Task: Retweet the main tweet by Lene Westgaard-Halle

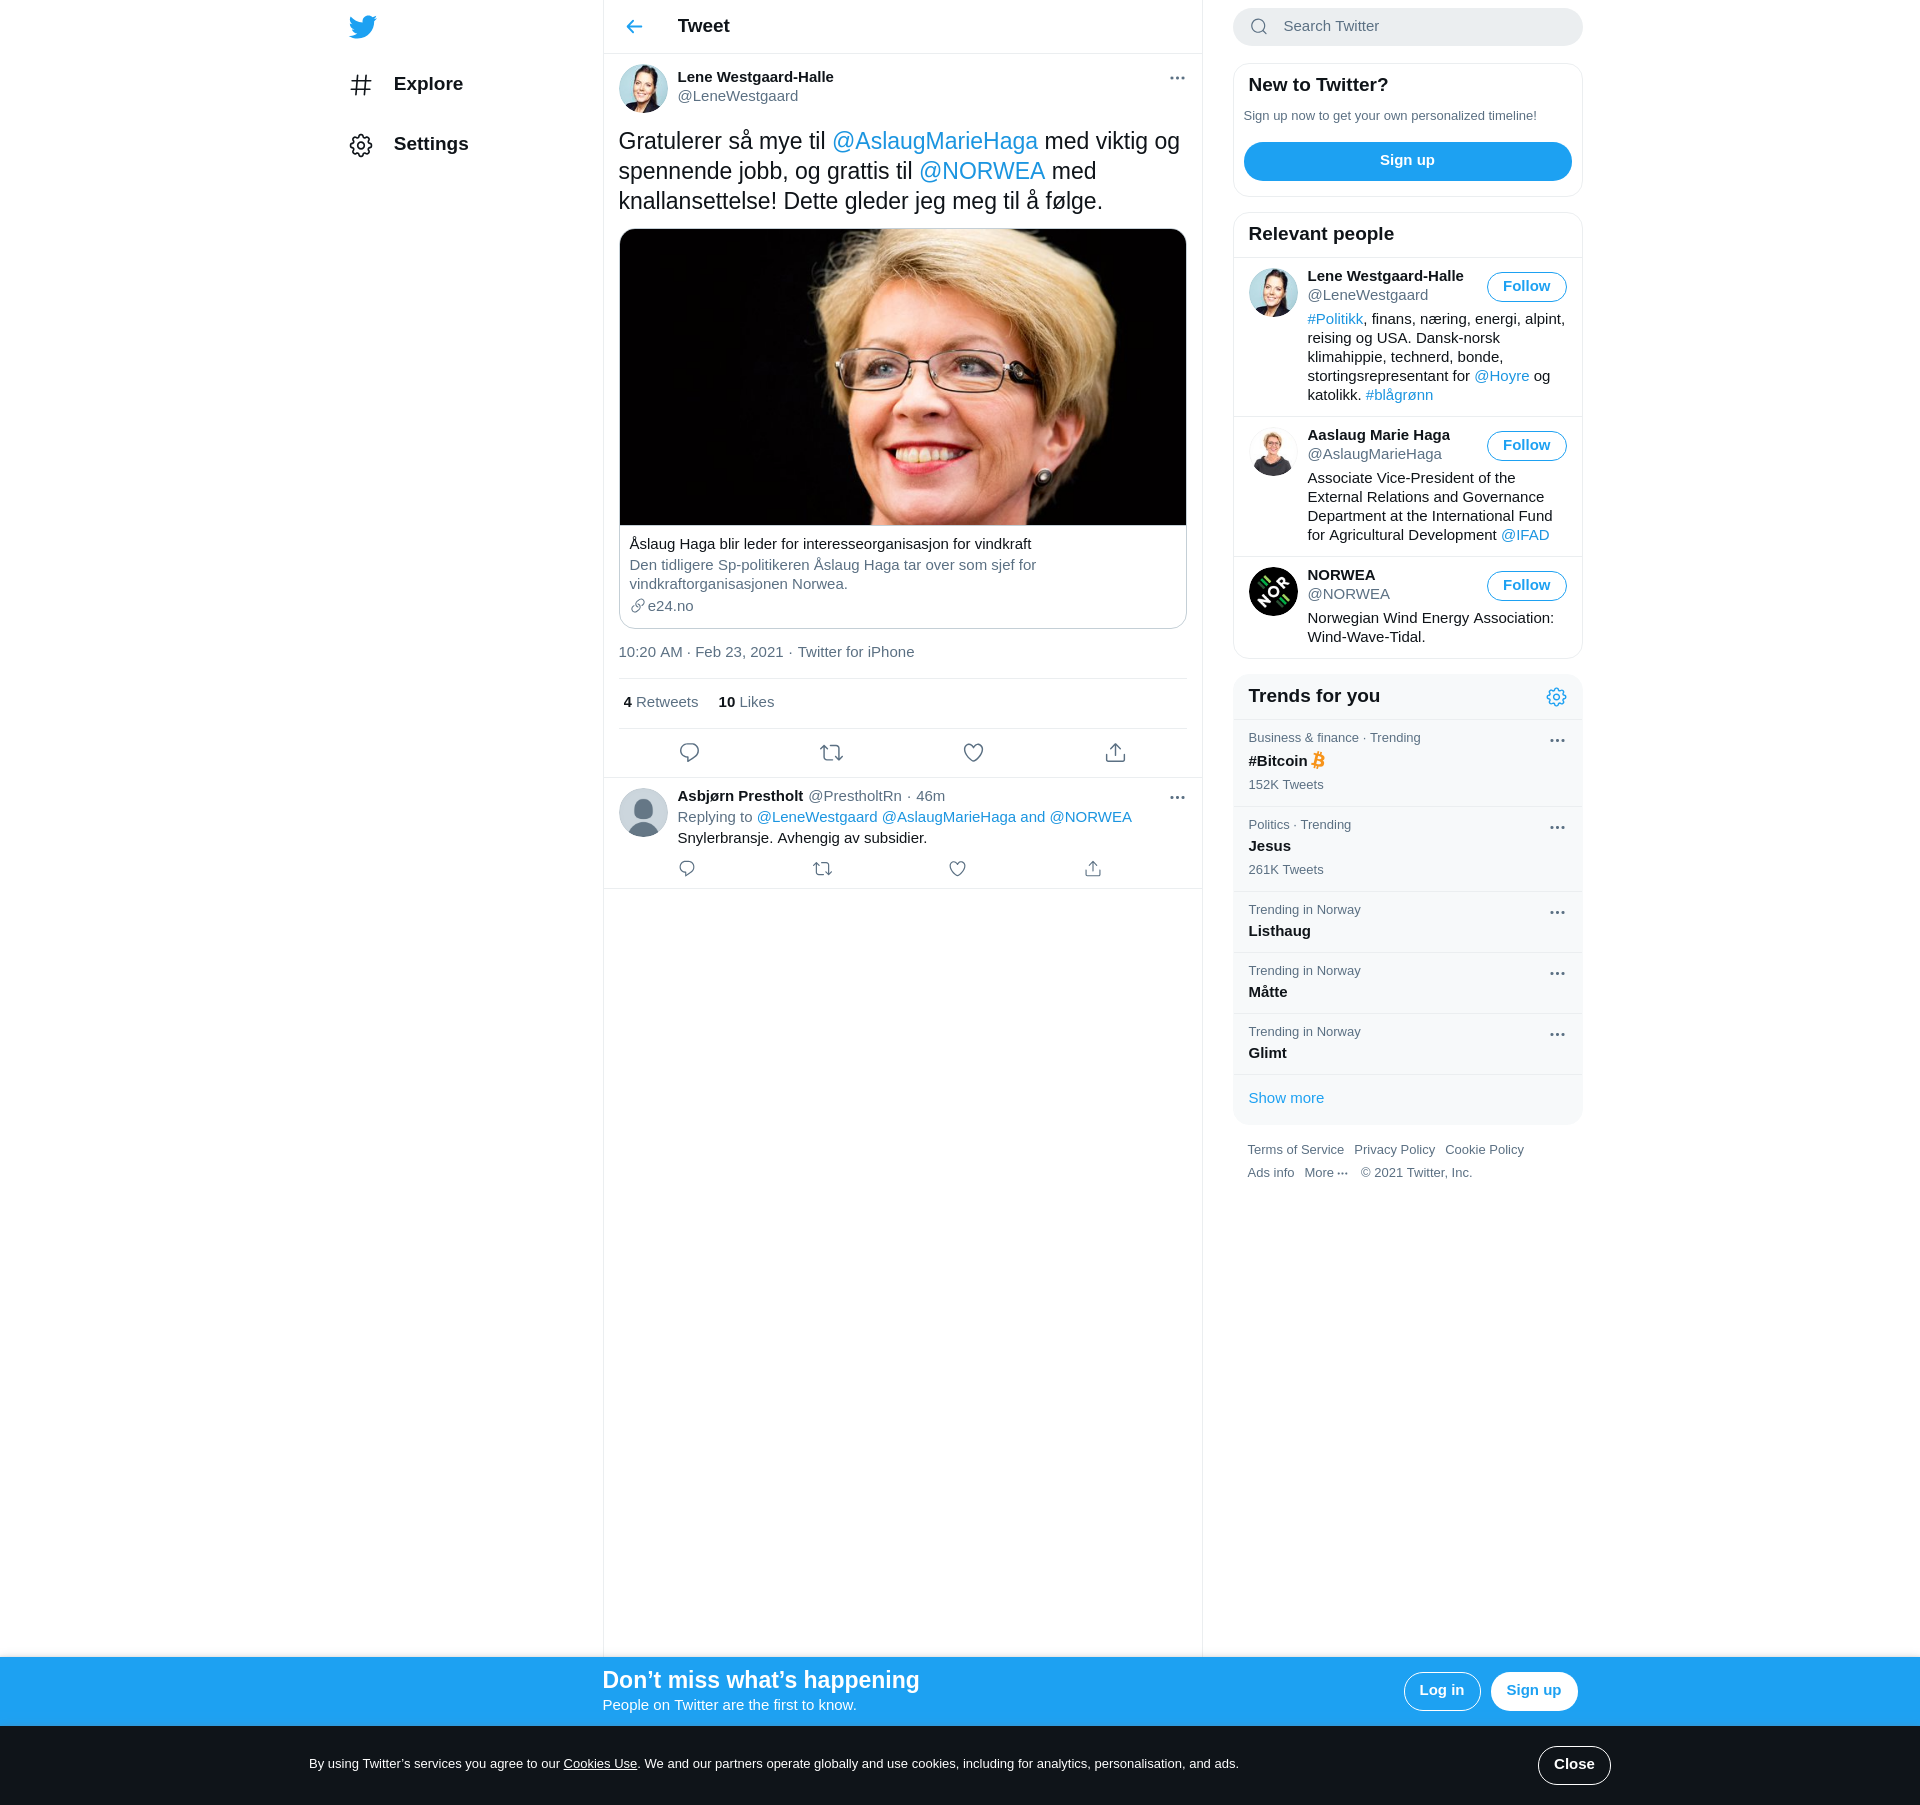Action: click(831, 752)
